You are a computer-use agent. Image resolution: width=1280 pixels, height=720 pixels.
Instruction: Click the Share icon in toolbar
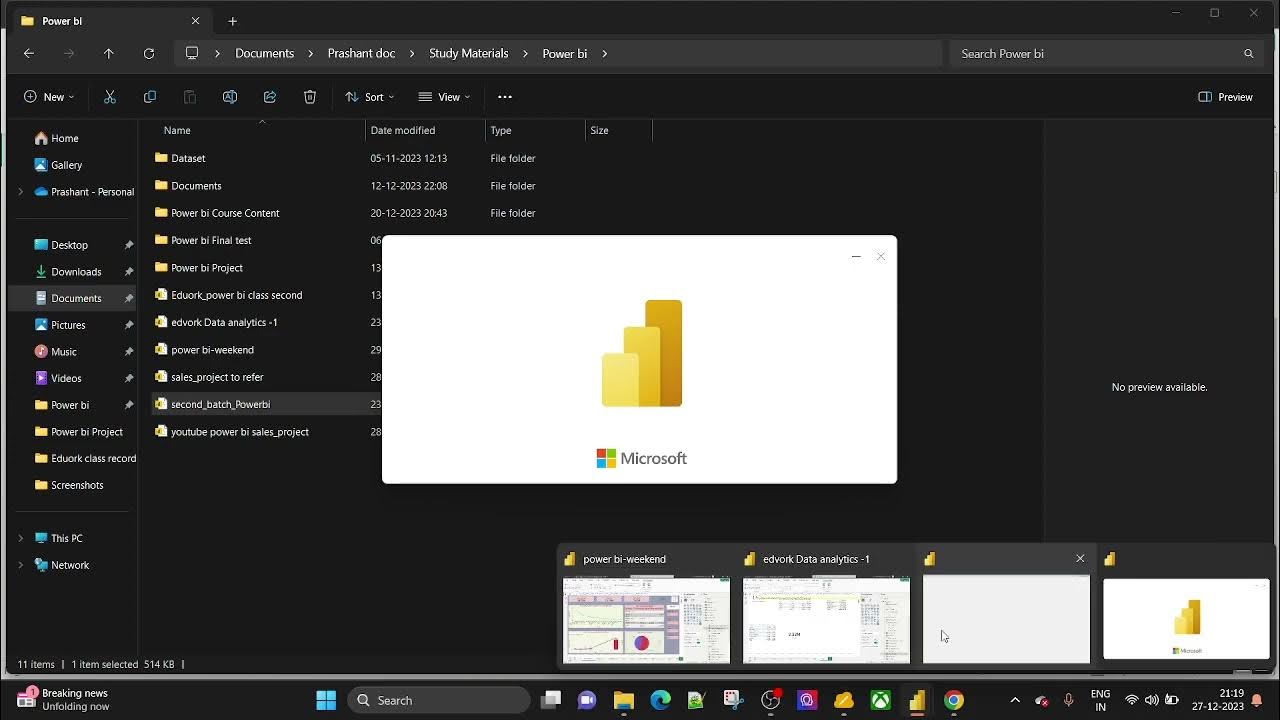pos(270,97)
